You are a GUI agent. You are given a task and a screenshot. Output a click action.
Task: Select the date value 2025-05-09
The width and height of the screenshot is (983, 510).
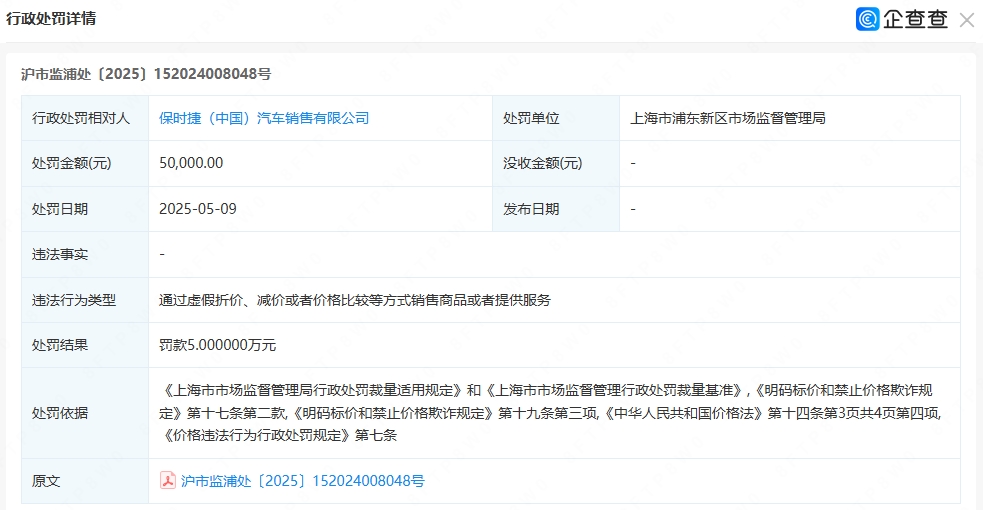tap(197, 209)
